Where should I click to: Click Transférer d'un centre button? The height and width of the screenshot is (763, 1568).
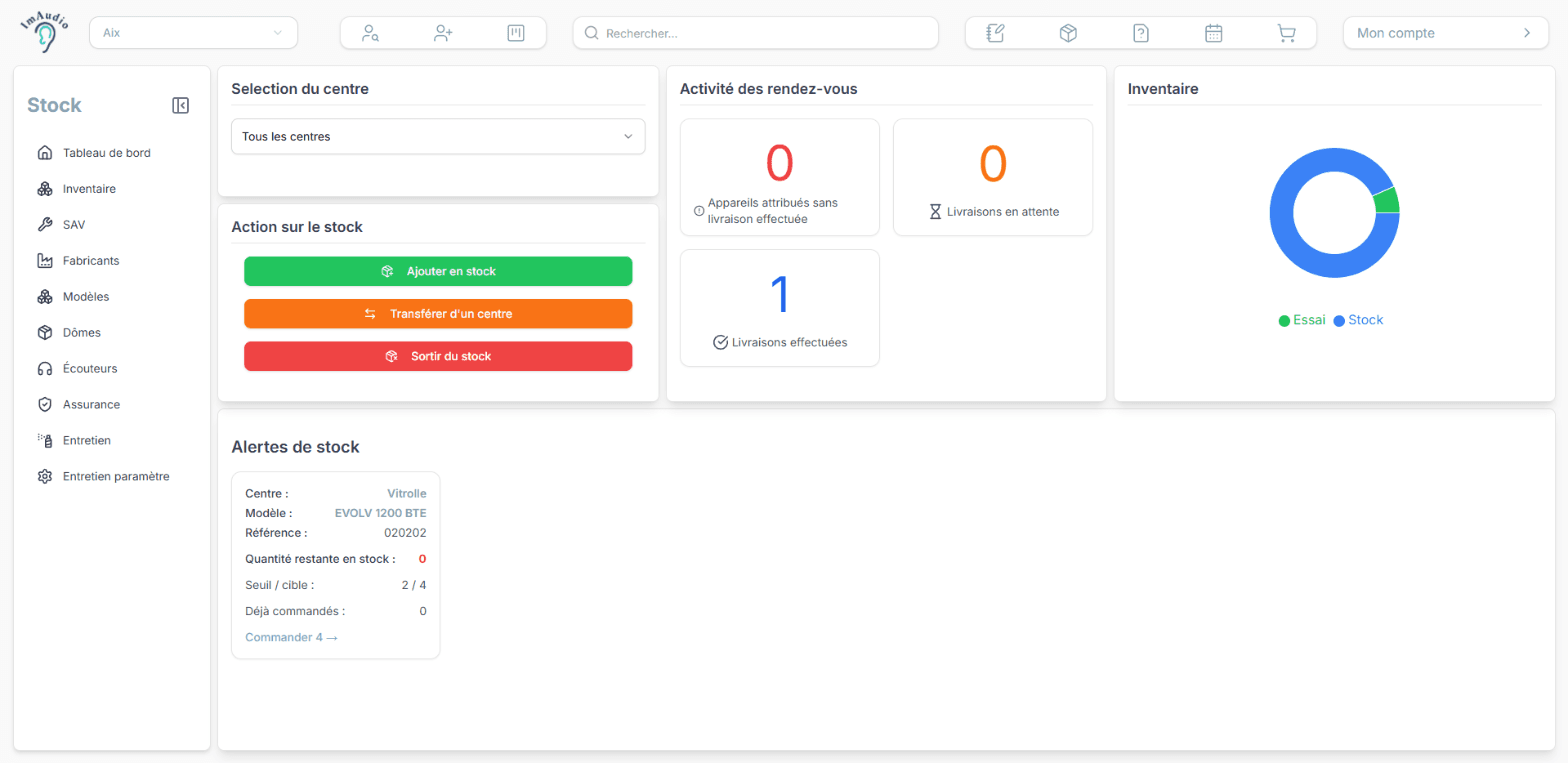(x=438, y=314)
